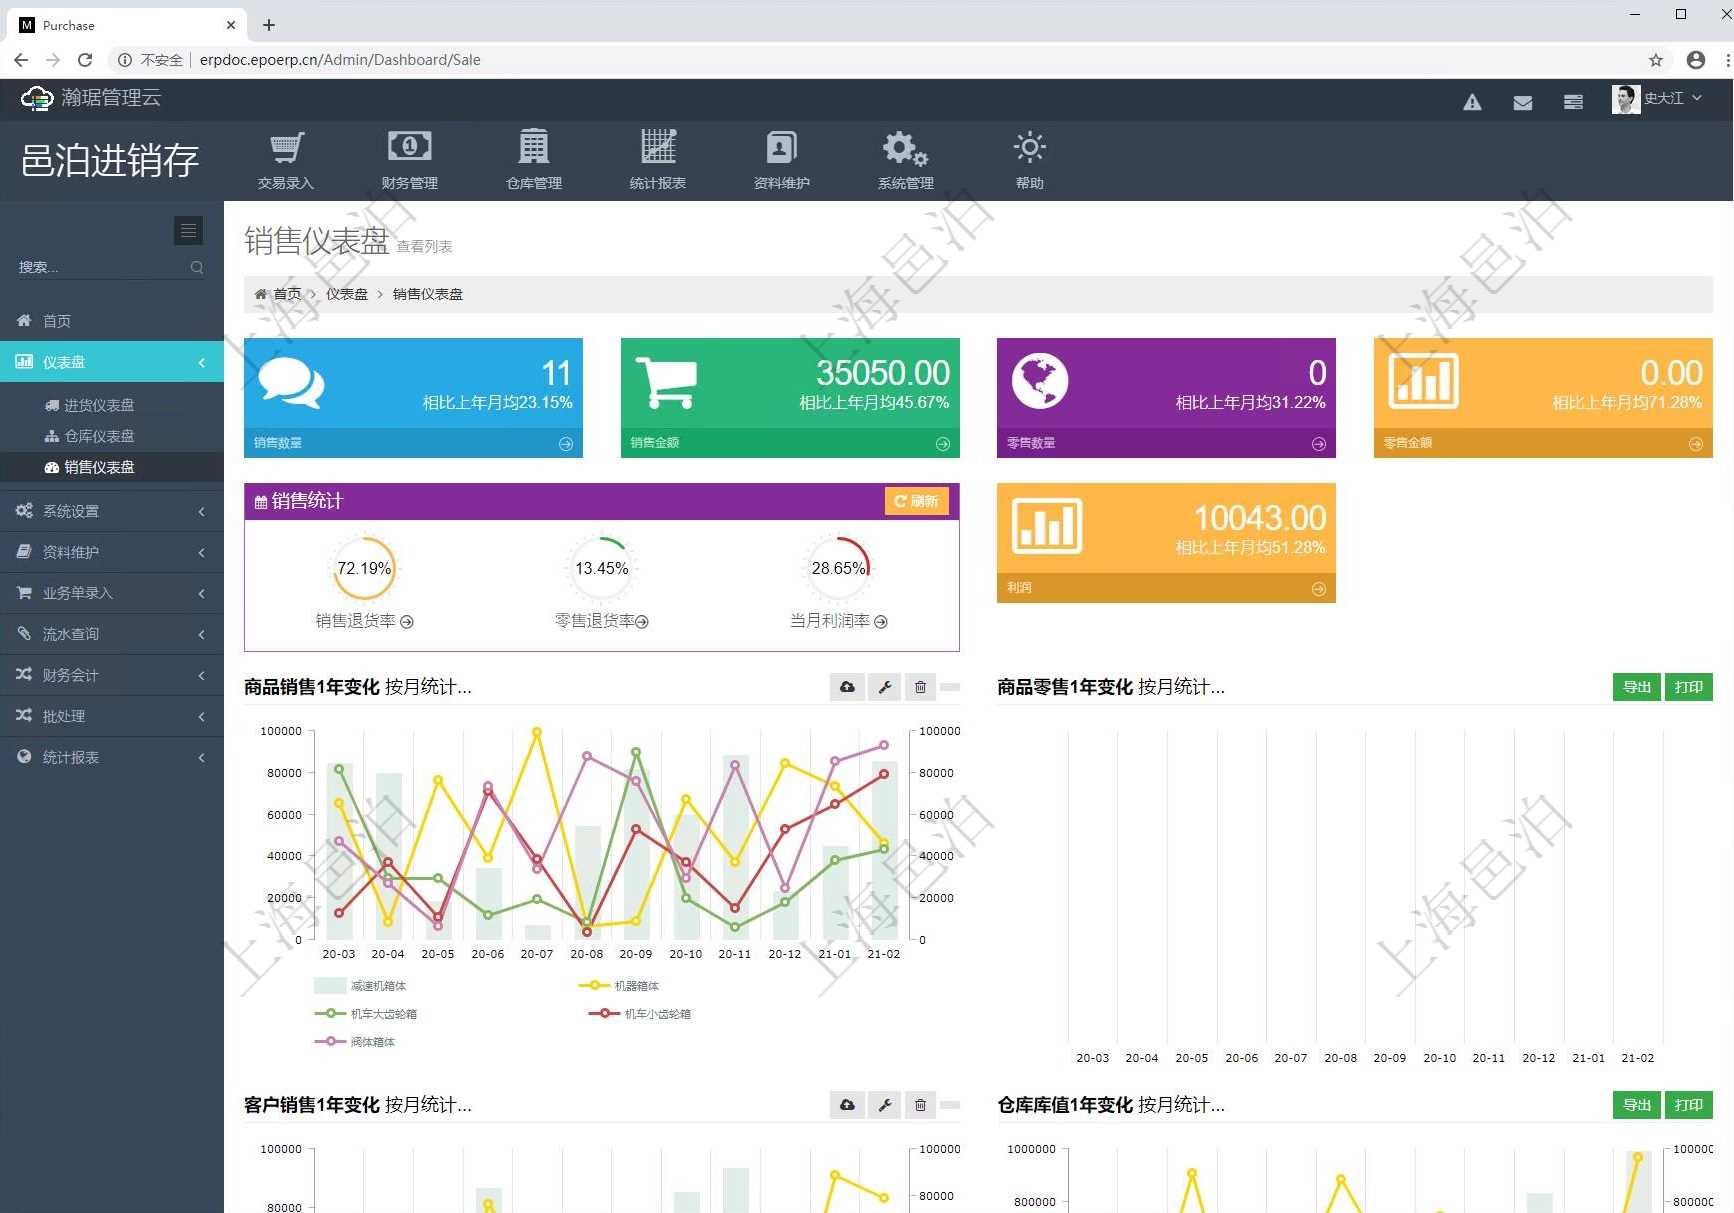1734x1213 pixels.
Task: Toggle 阀体箱体 legend series
Action: pyautogui.click(x=355, y=1042)
